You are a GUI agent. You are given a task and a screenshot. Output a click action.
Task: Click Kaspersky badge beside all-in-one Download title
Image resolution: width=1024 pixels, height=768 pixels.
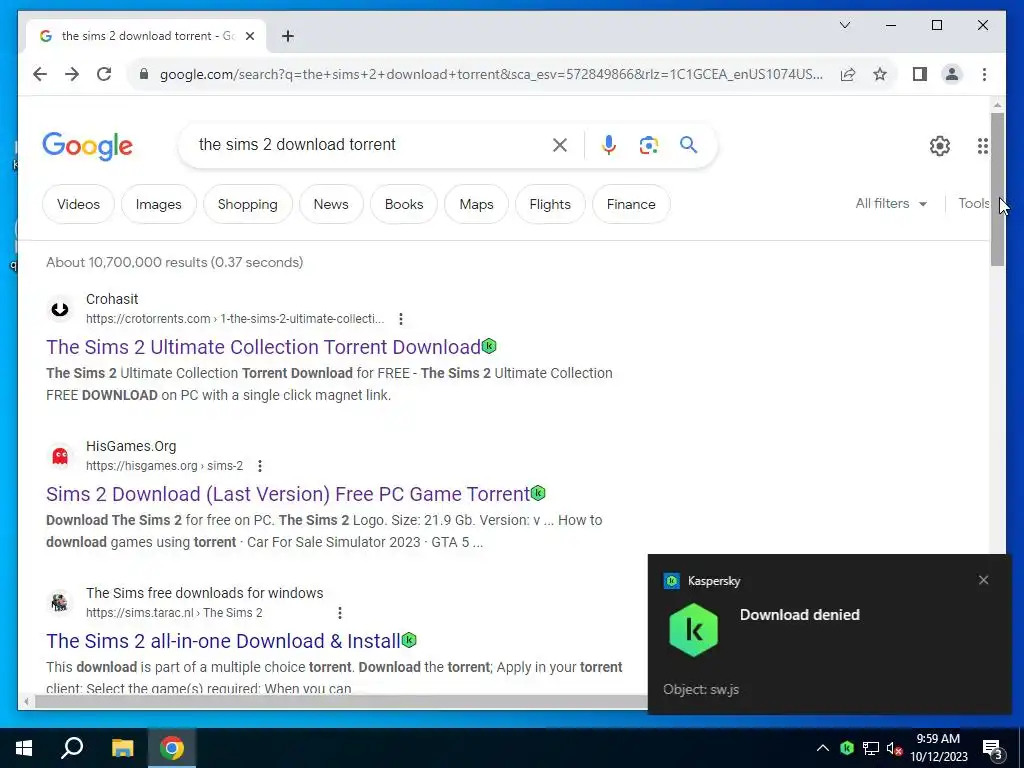(409, 640)
